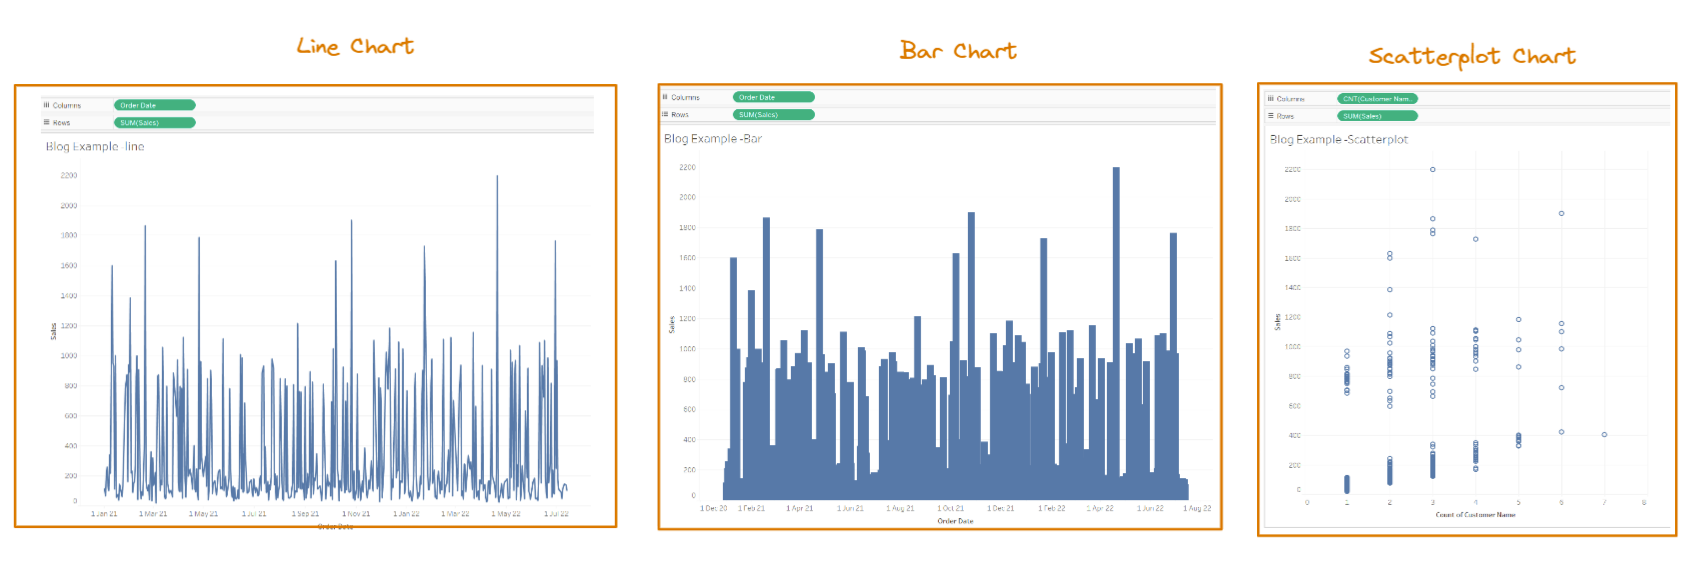Click Rows shelf label in bar chart

[680, 115]
